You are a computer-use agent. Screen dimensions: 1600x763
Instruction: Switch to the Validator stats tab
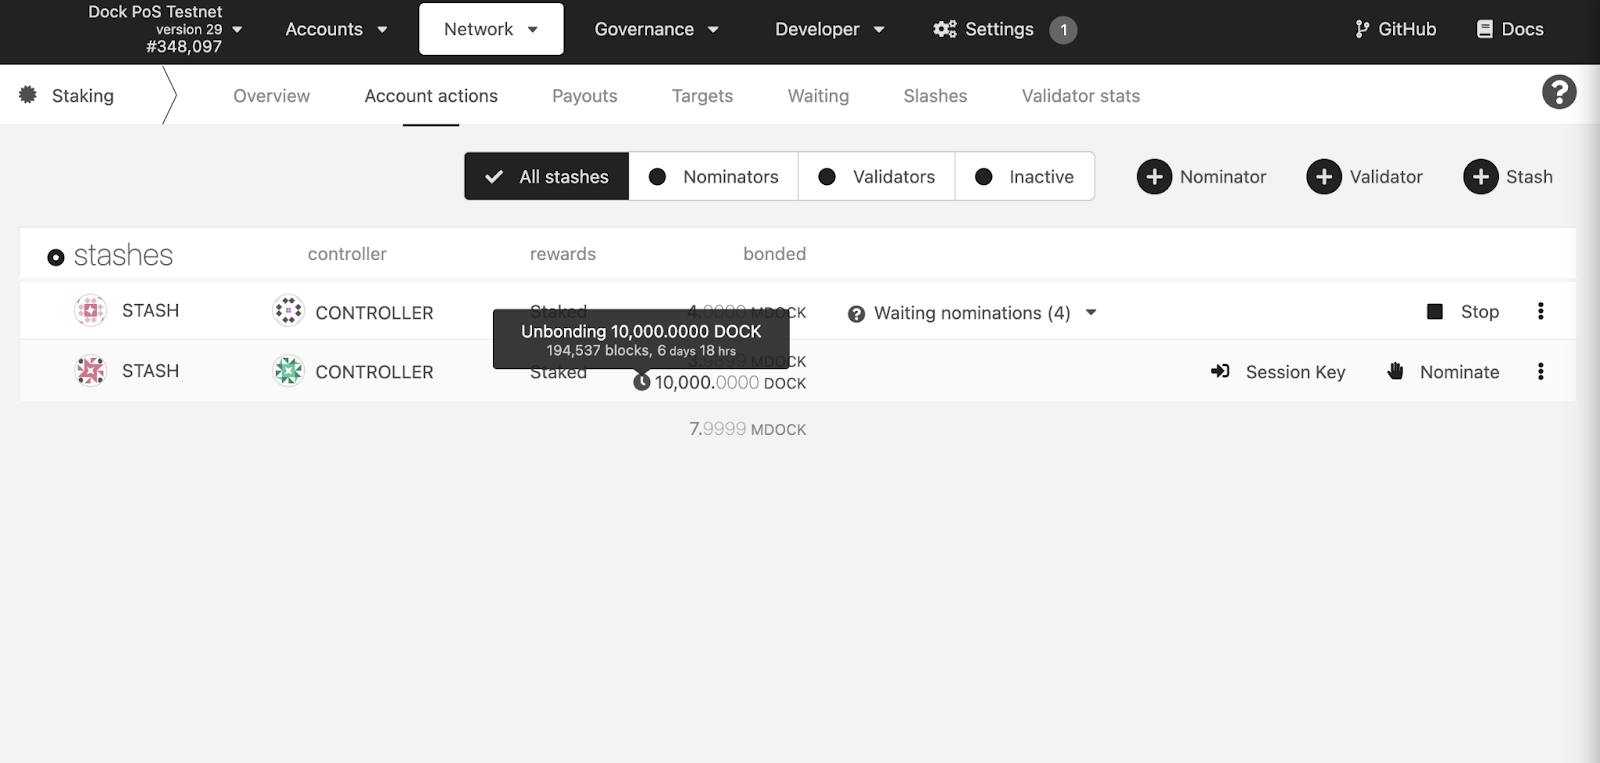(x=1081, y=96)
